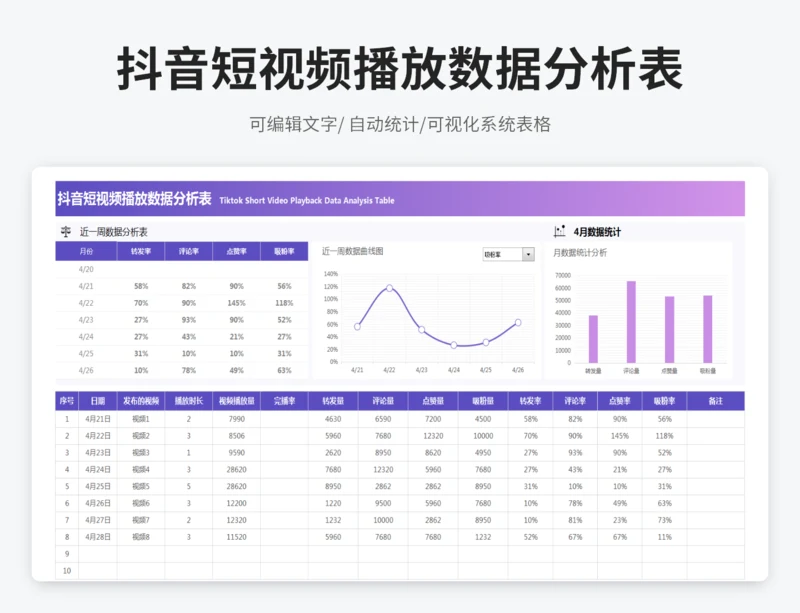Select the 4/23 row label in weekly table

pos(86,320)
